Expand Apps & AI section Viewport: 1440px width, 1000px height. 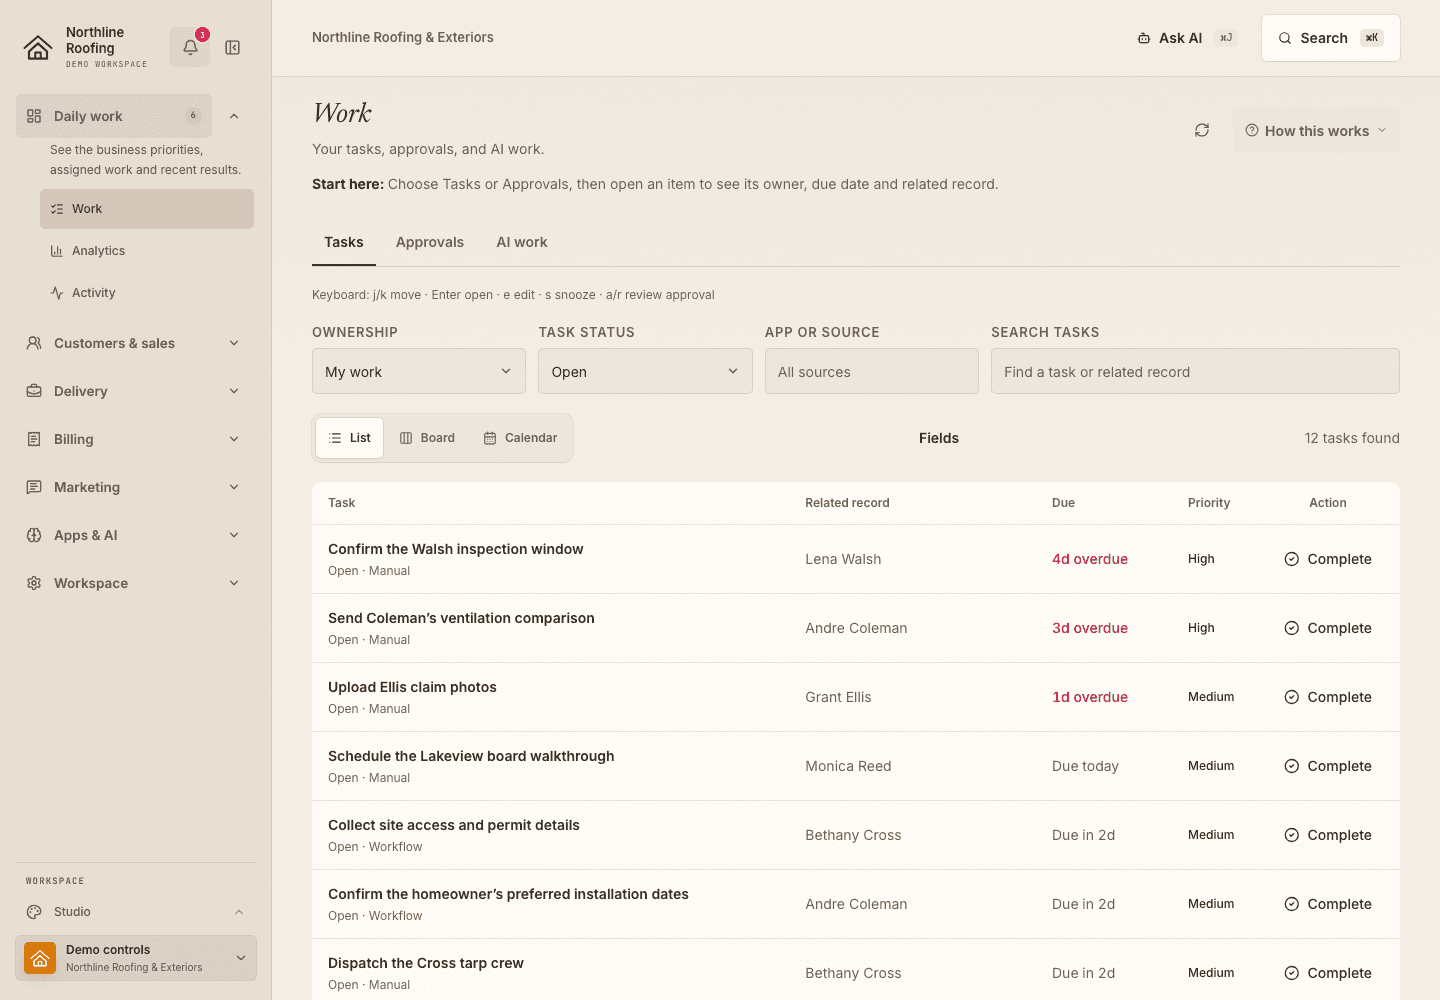135,535
